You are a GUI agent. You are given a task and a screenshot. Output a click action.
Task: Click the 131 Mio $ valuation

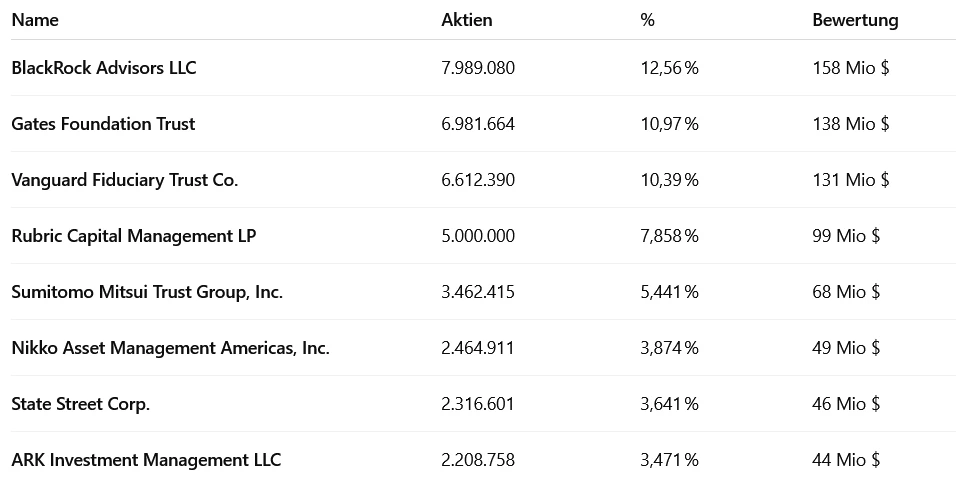click(x=851, y=180)
